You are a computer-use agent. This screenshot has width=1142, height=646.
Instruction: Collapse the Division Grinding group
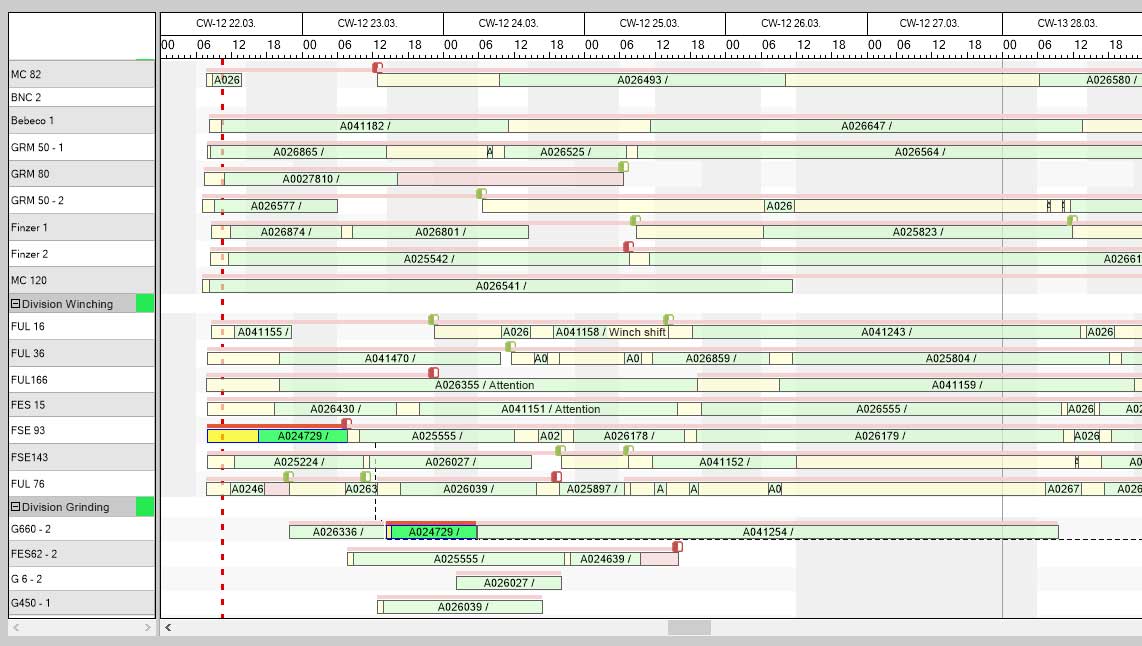pyautogui.click(x=16, y=507)
